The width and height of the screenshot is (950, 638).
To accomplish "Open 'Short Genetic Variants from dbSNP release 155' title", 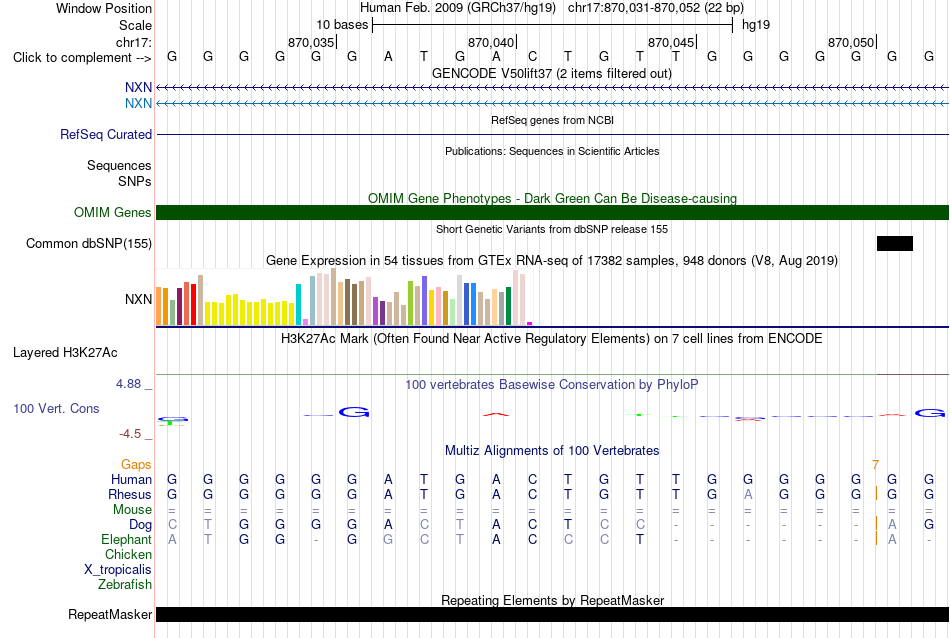I will click(x=552, y=230).
